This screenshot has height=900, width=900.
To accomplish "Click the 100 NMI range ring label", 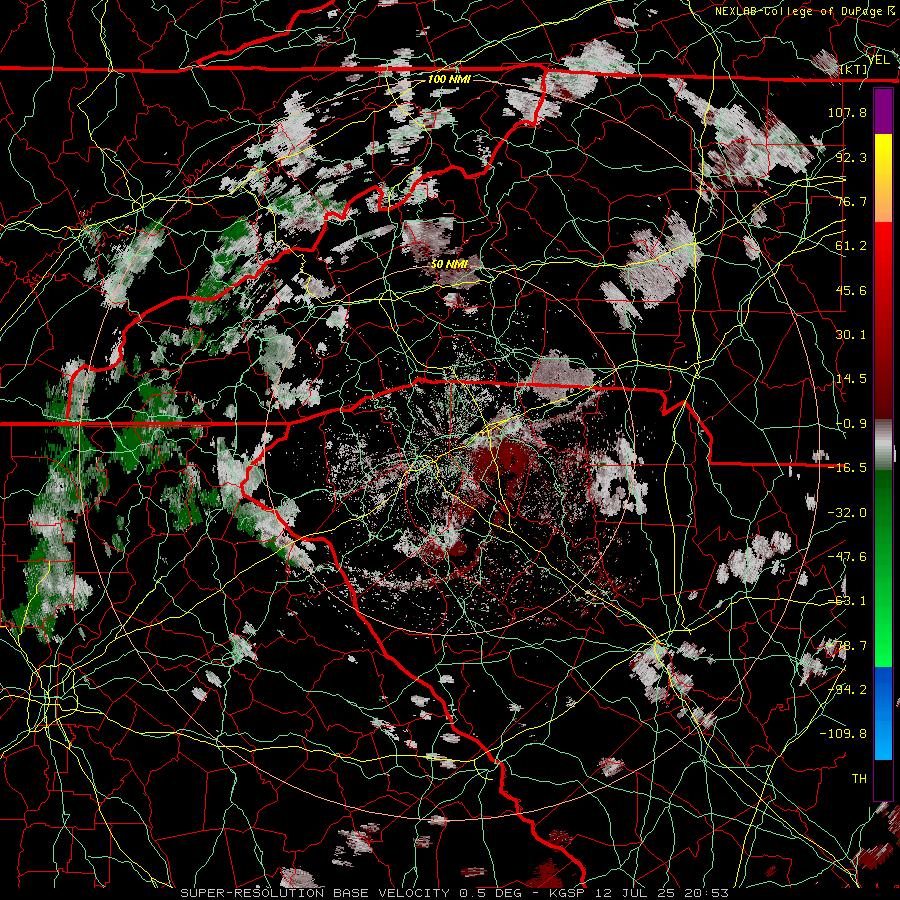I will point(449,79).
